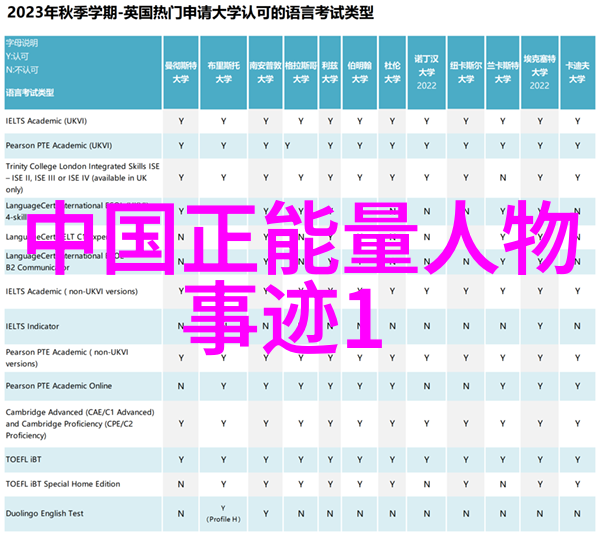Click the Y for Duolingo under 南安普敦大学
Screen dimensions: 600x536
click(x=266, y=513)
